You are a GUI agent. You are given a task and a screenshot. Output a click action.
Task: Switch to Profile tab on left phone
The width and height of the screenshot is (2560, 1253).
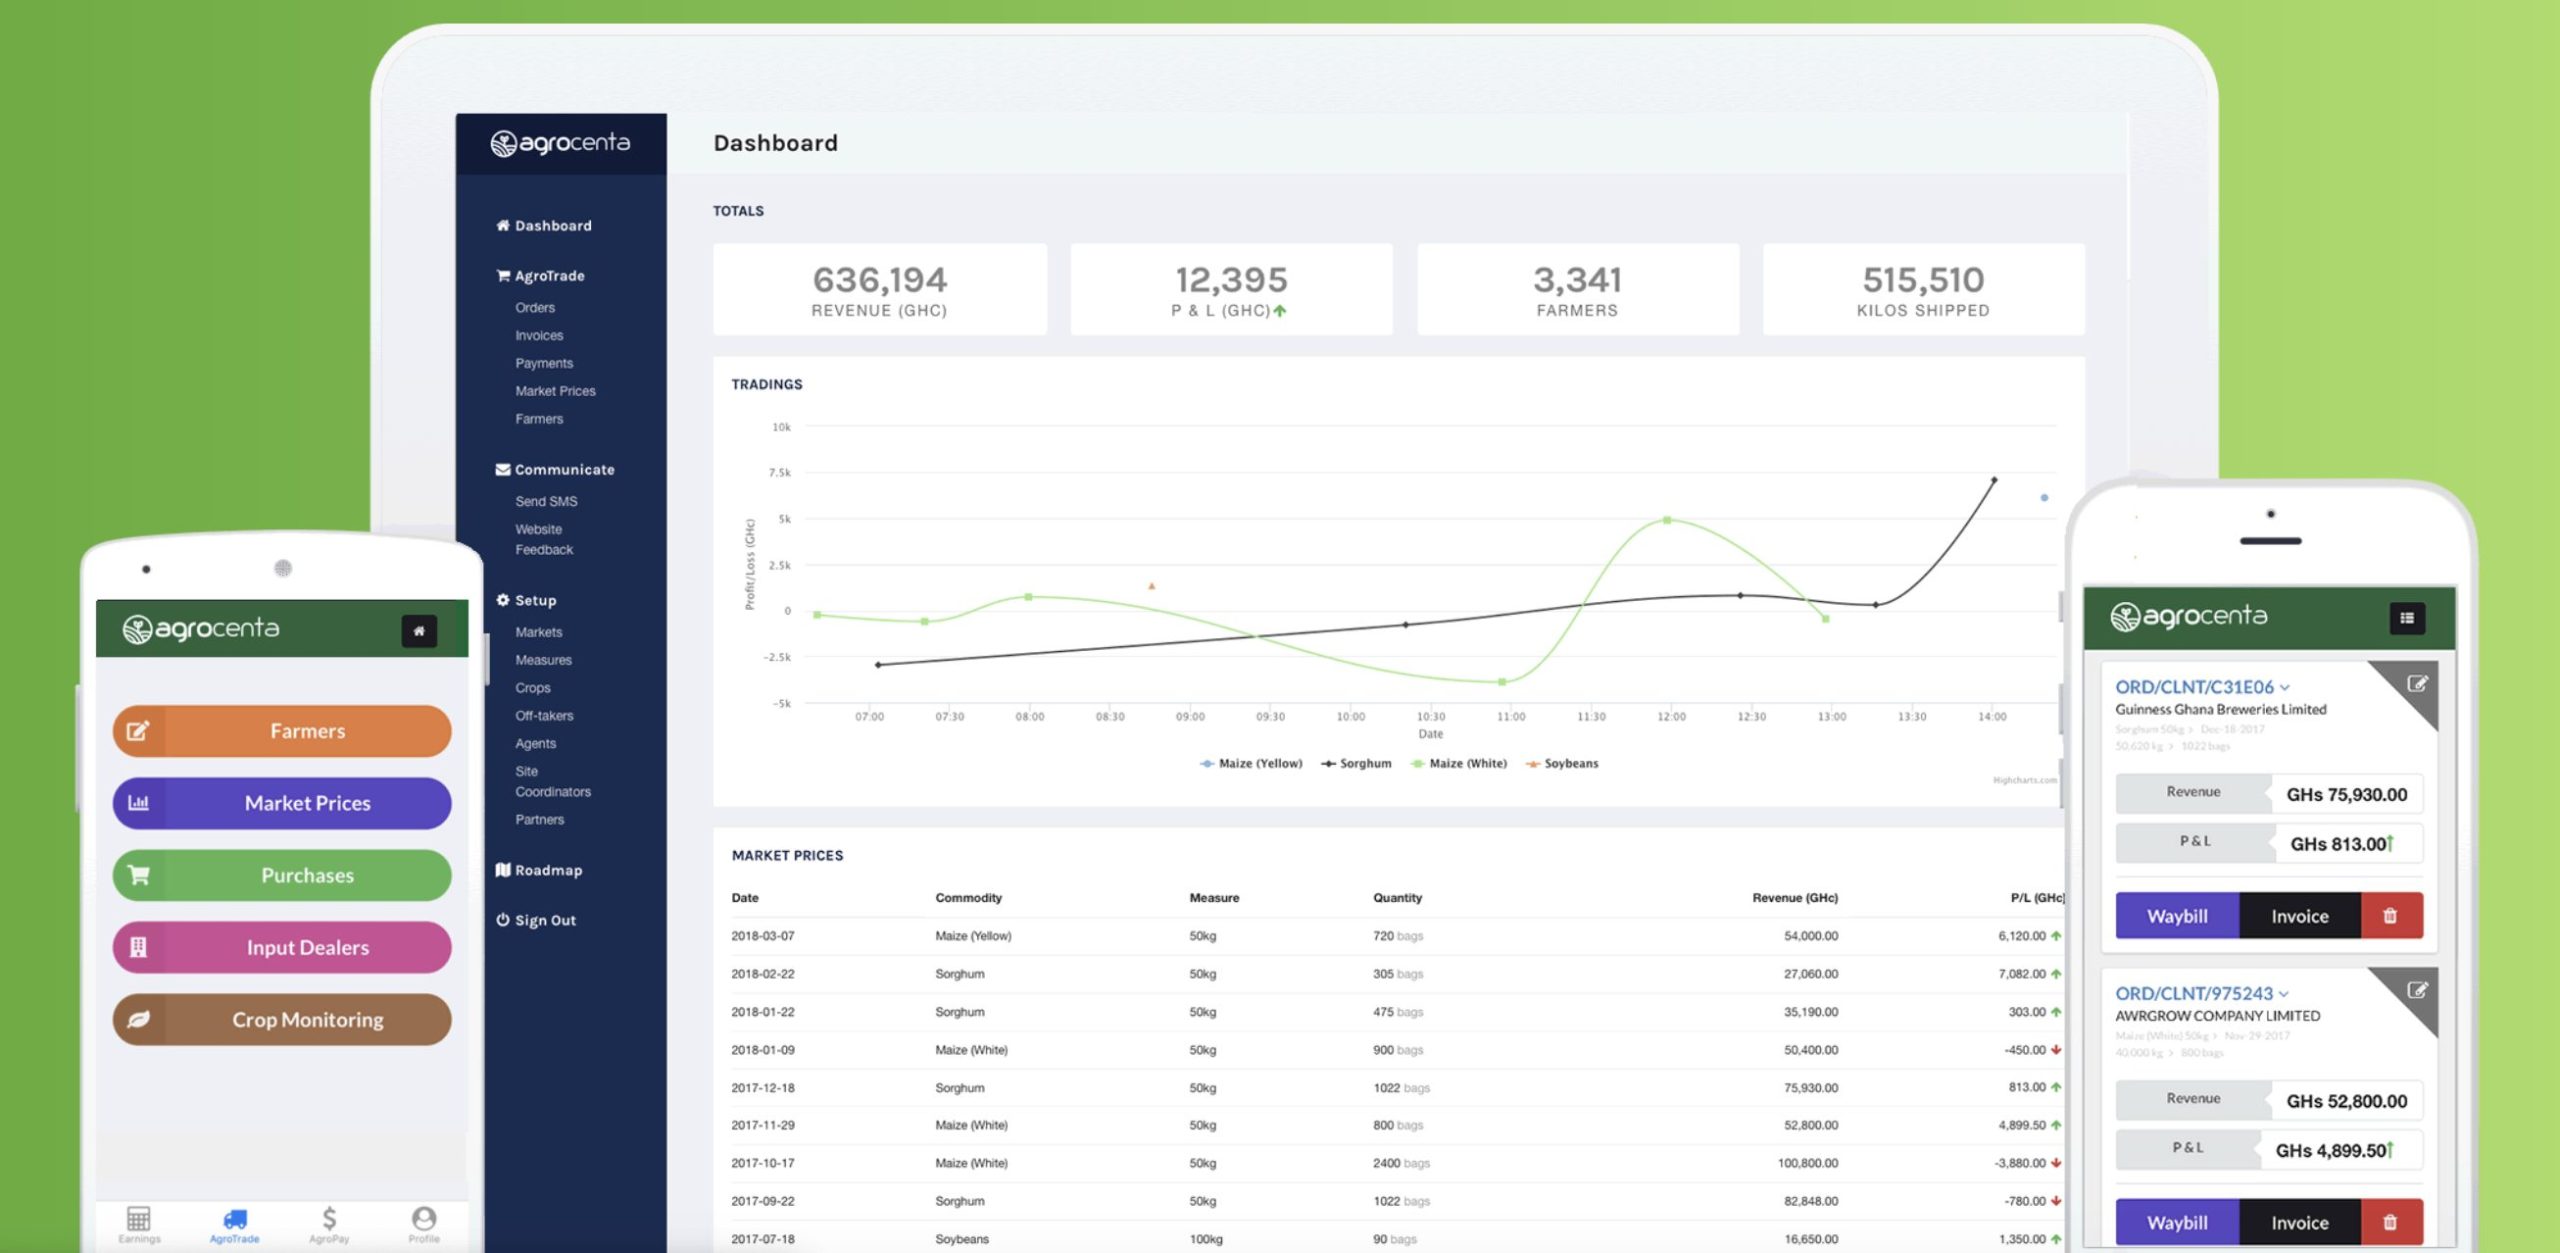point(424,1225)
